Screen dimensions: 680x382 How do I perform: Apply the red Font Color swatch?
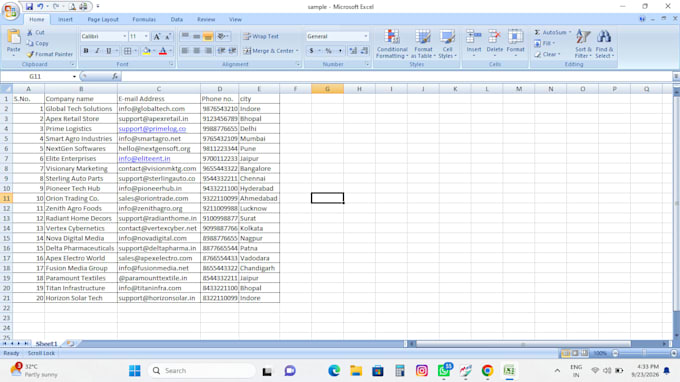pyautogui.click(x=163, y=51)
